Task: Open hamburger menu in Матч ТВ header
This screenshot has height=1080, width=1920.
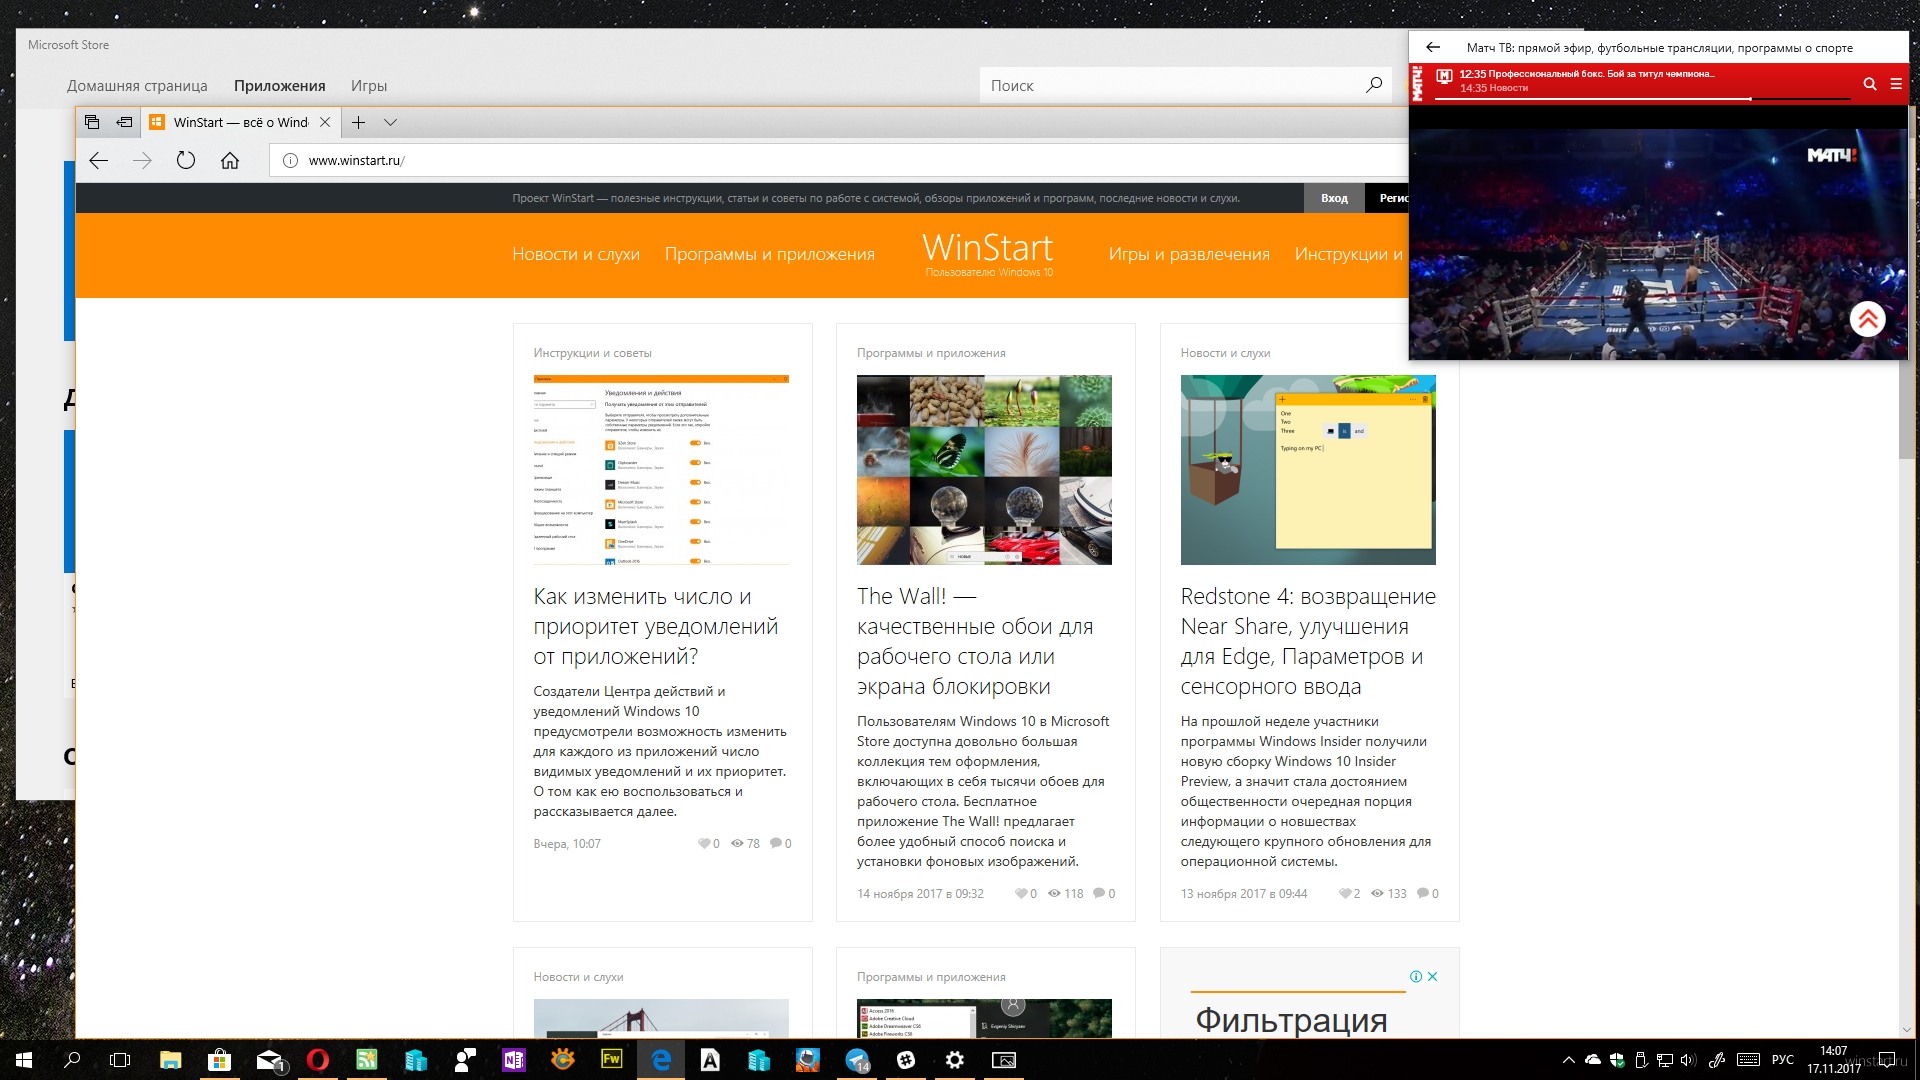Action: (1896, 84)
